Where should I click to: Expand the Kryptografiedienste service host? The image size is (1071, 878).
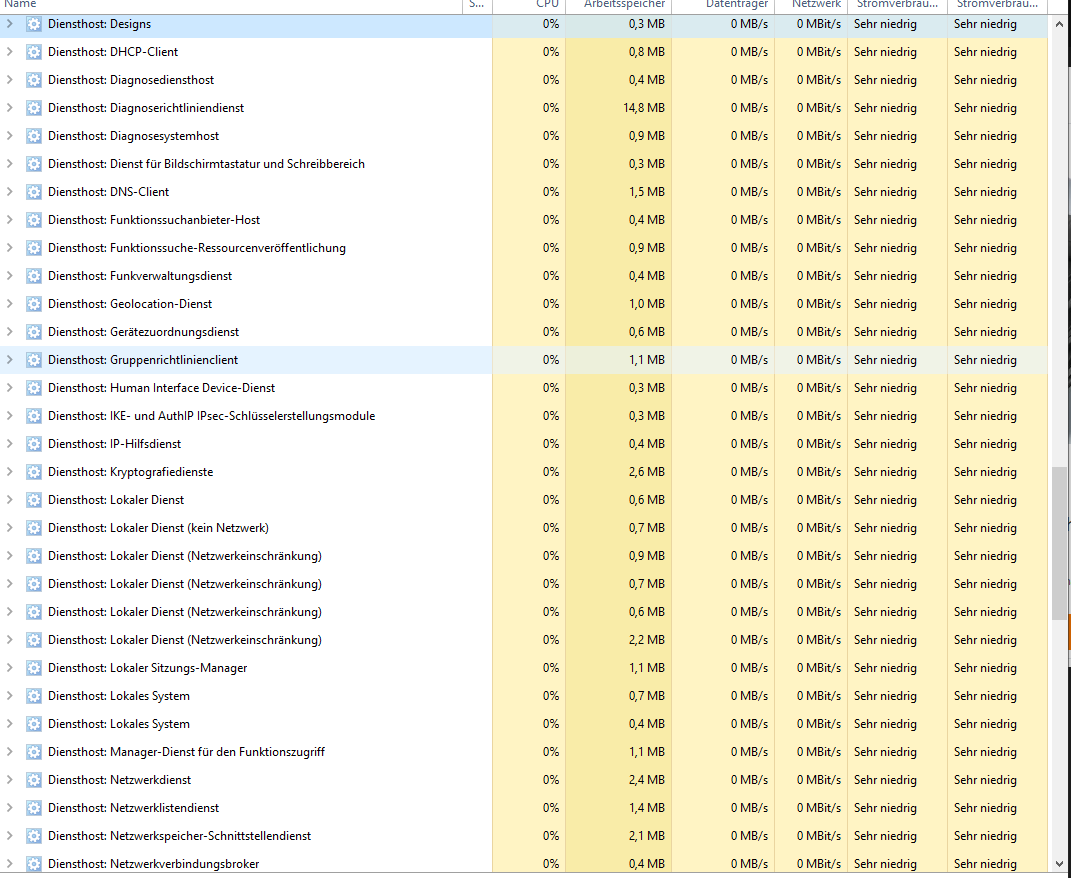pos(10,472)
